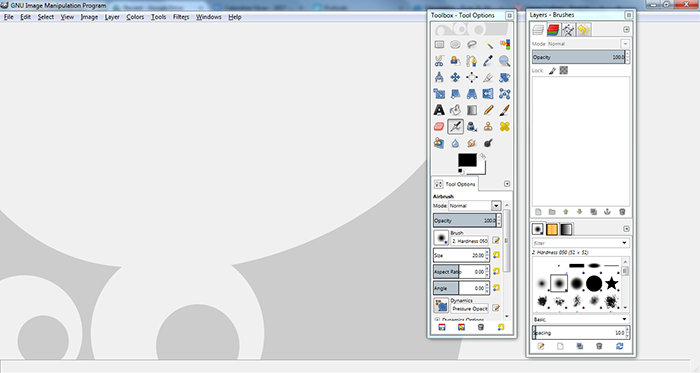Switch to the Paths tab
The width and height of the screenshot is (700, 373).
pos(568,30)
